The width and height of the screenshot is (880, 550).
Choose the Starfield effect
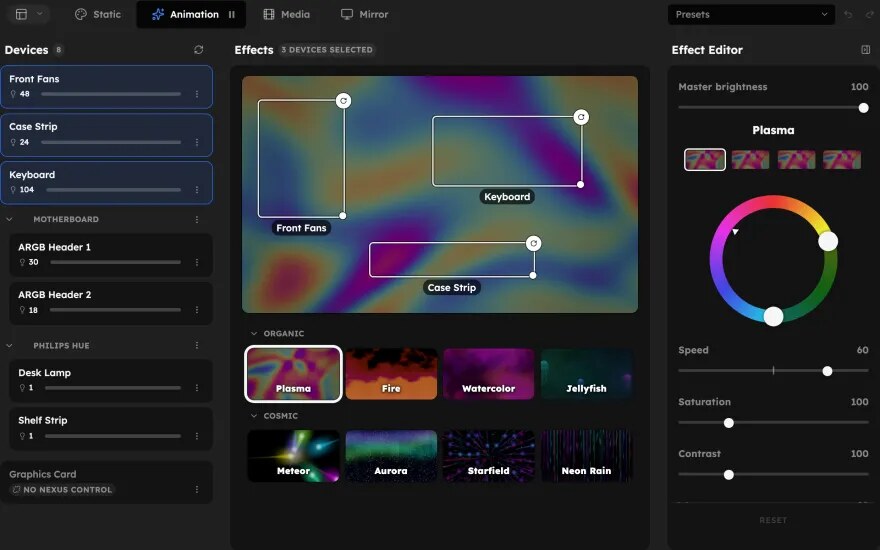(x=489, y=456)
